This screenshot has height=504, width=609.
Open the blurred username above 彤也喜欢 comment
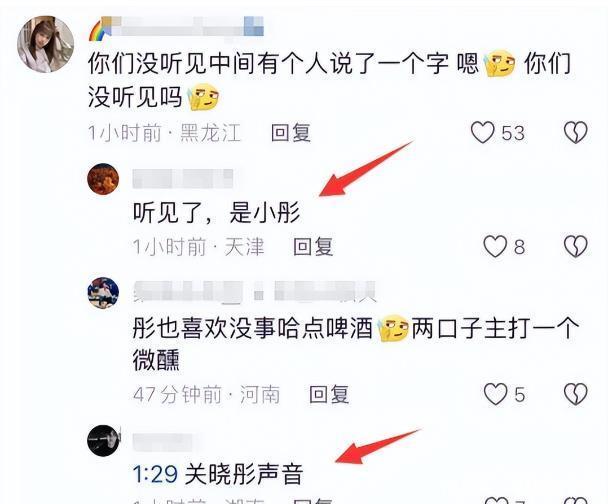click(x=254, y=292)
